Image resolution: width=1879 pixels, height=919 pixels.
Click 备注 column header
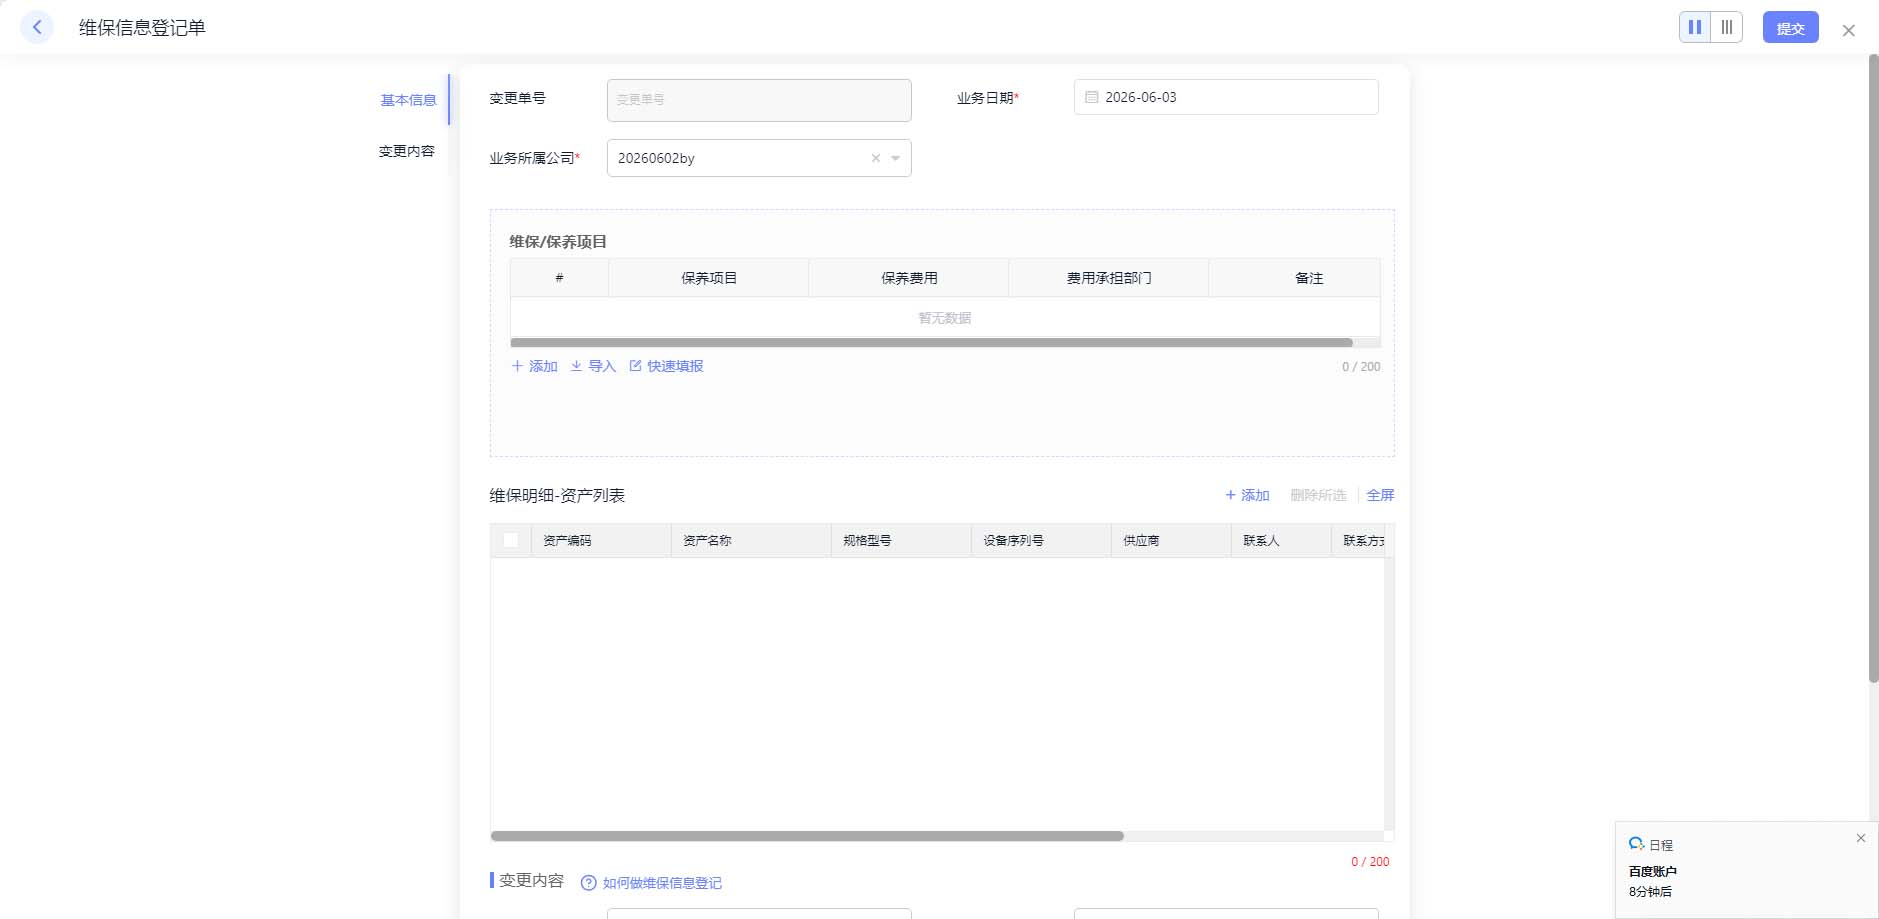point(1309,278)
